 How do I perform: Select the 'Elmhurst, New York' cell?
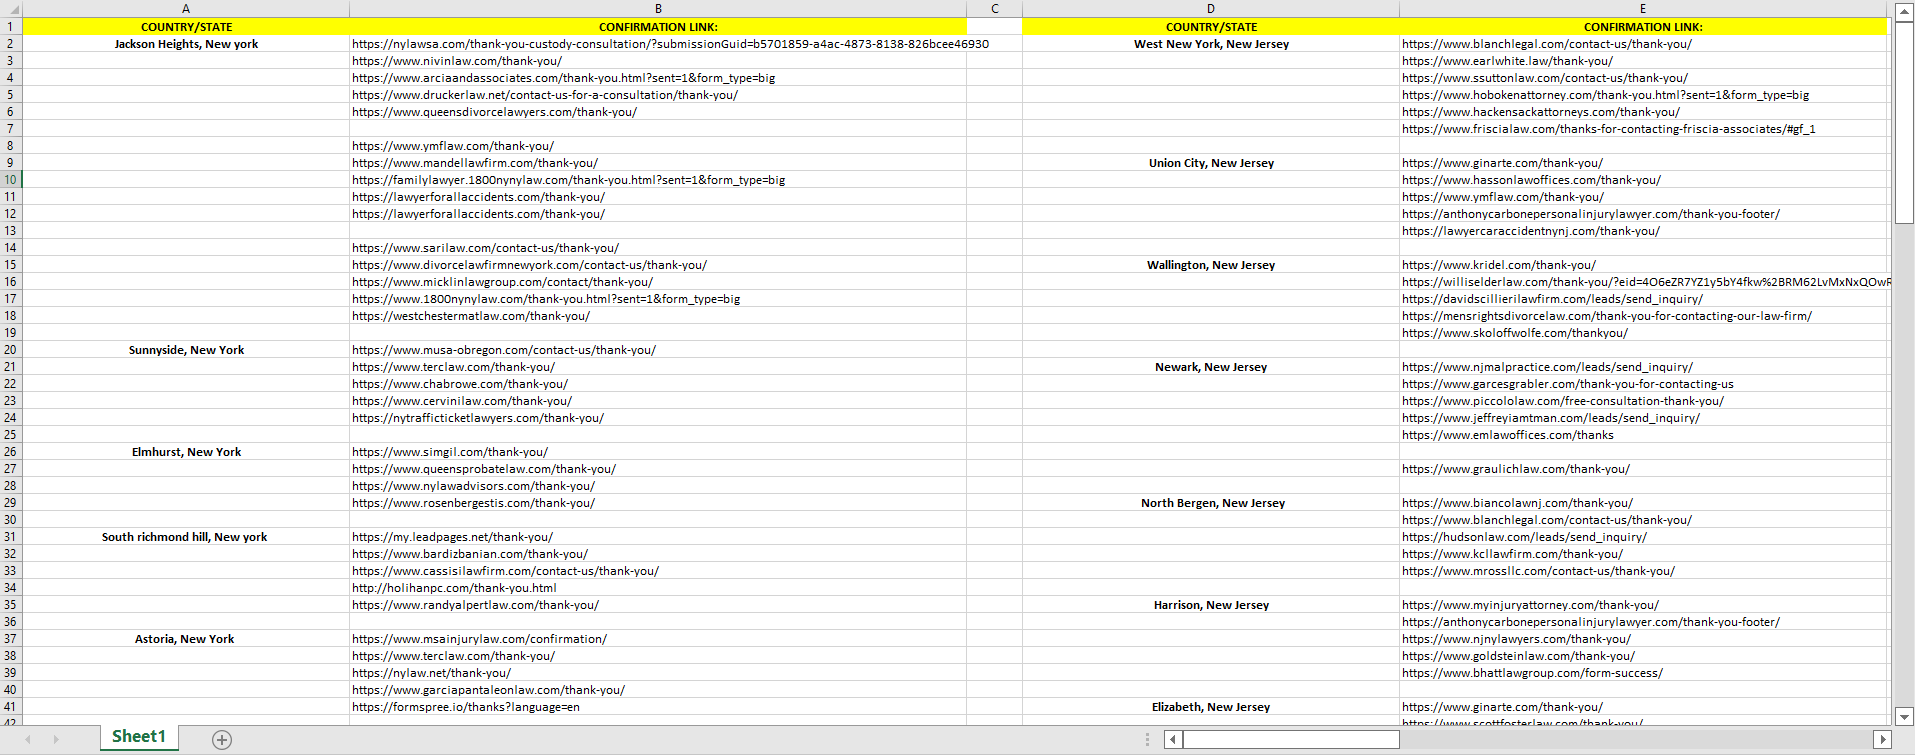(x=186, y=452)
